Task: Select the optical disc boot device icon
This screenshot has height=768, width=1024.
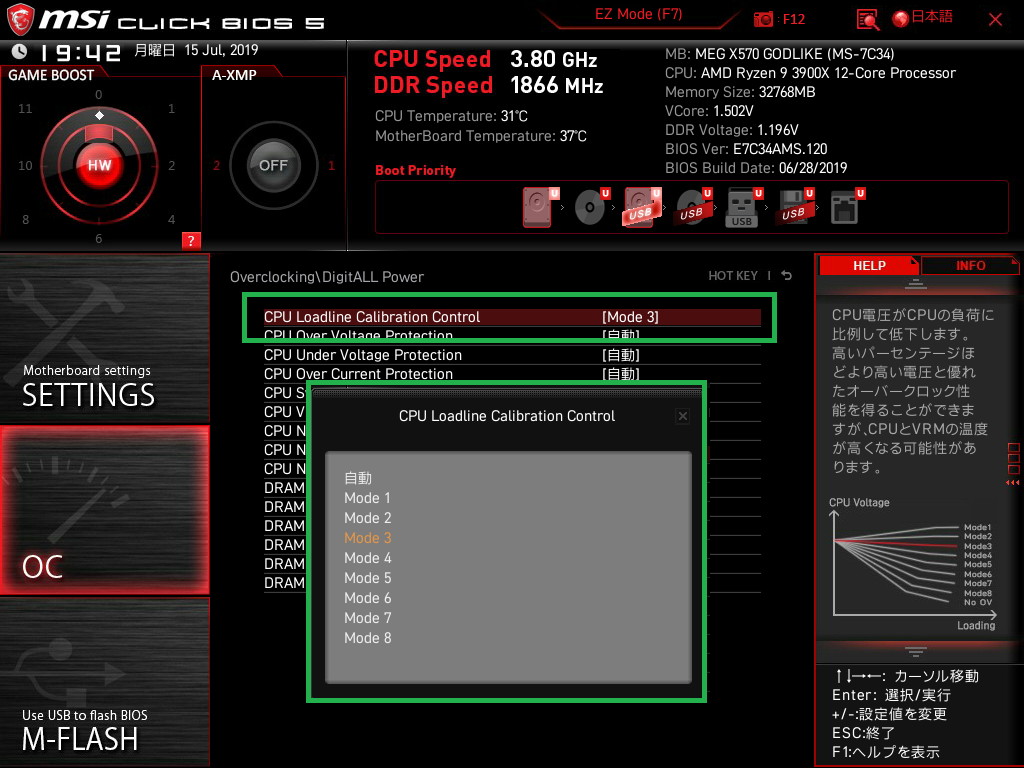Action: click(x=590, y=207)
